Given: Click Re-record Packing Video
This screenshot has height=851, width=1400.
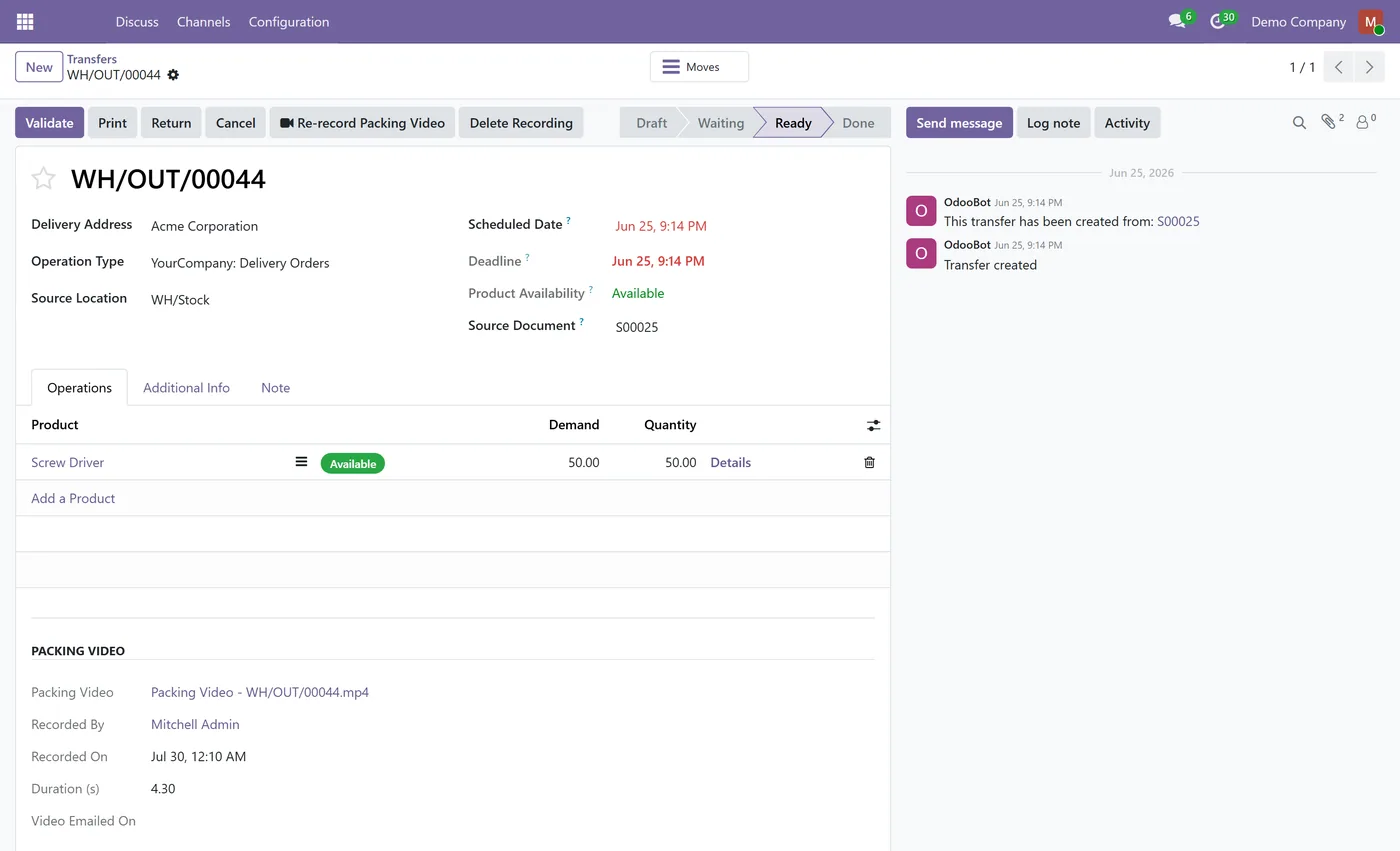Looking at the screenshot, I should (x=362, y=123).
